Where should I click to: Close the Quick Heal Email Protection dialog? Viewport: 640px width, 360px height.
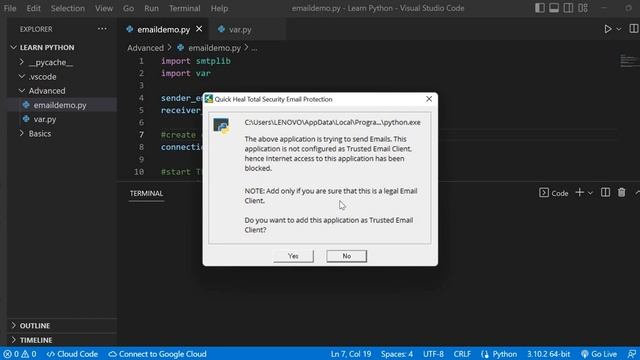[429, 99]
